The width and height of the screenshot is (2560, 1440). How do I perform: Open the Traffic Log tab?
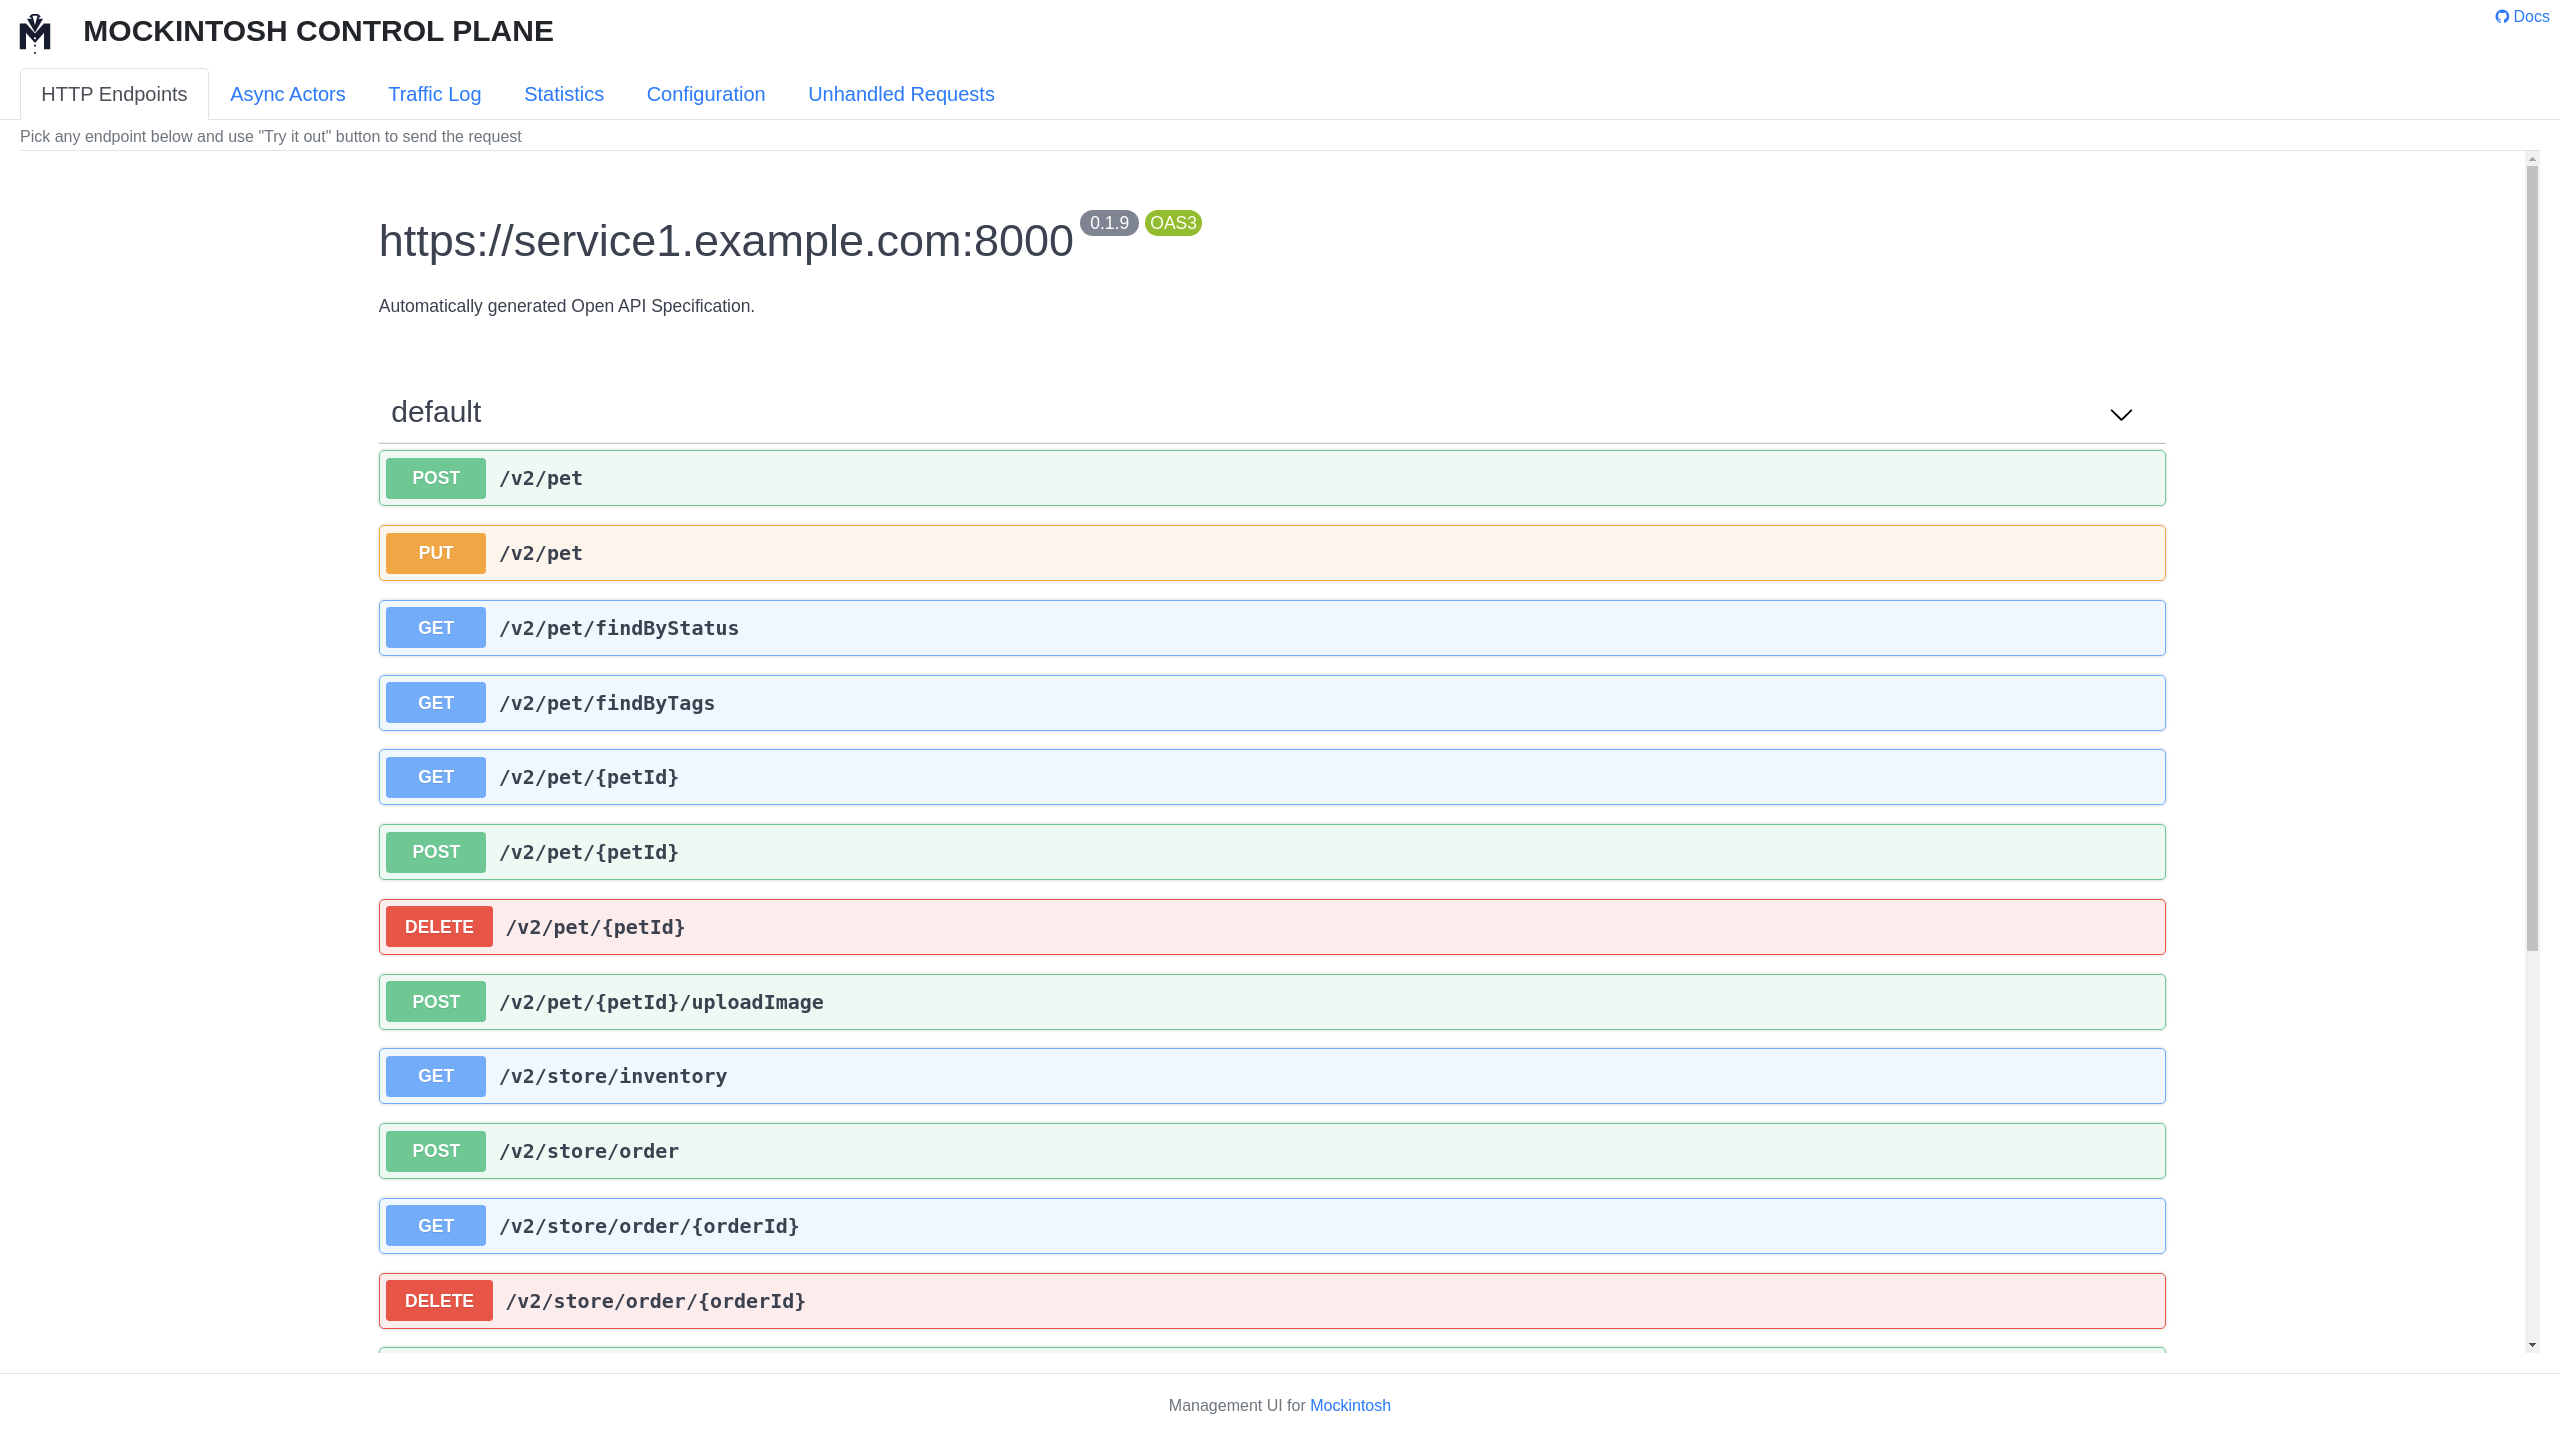click(x=434, y=94)
